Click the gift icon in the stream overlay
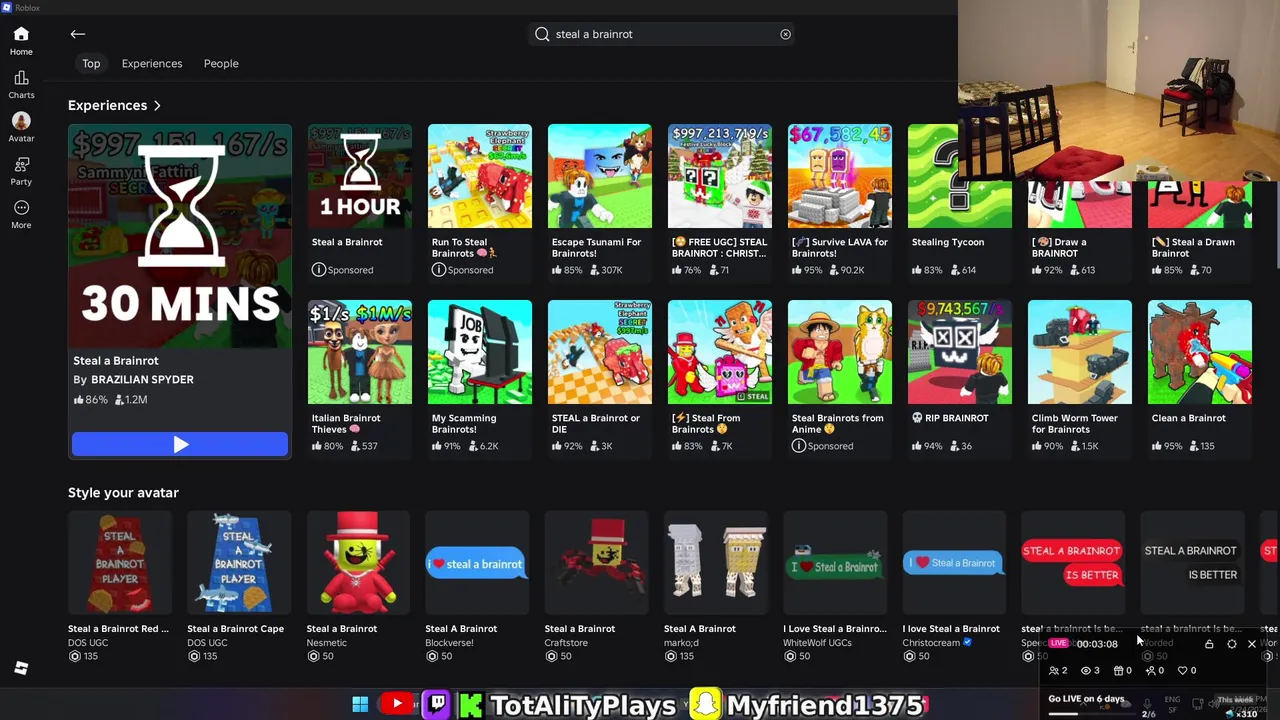The height and width of the screenshot is (720, 1280). (1119, 671)
